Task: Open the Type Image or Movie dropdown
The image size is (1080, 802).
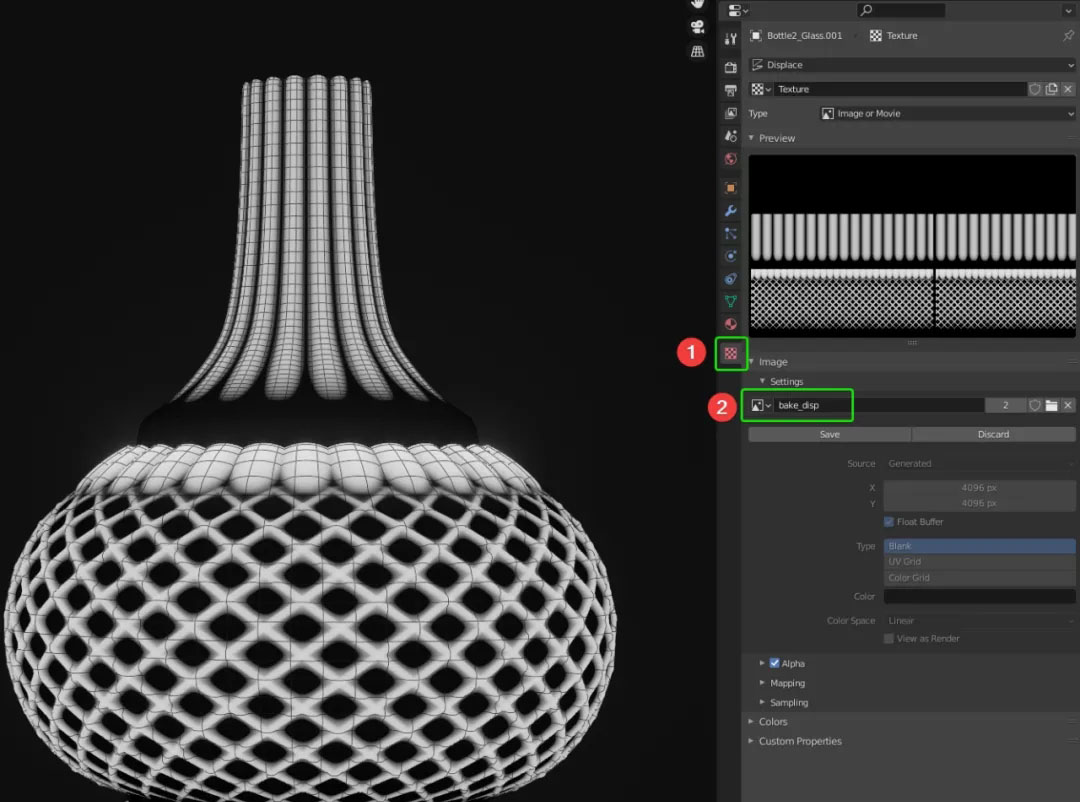Action: click(946, 114)
